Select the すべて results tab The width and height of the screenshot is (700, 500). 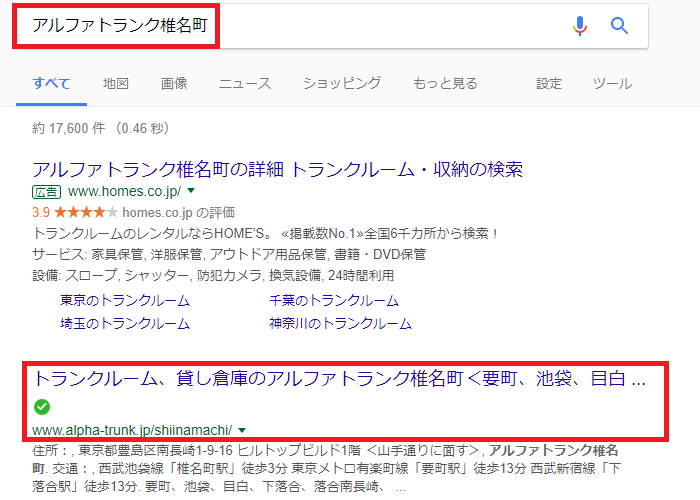point(51,83)
